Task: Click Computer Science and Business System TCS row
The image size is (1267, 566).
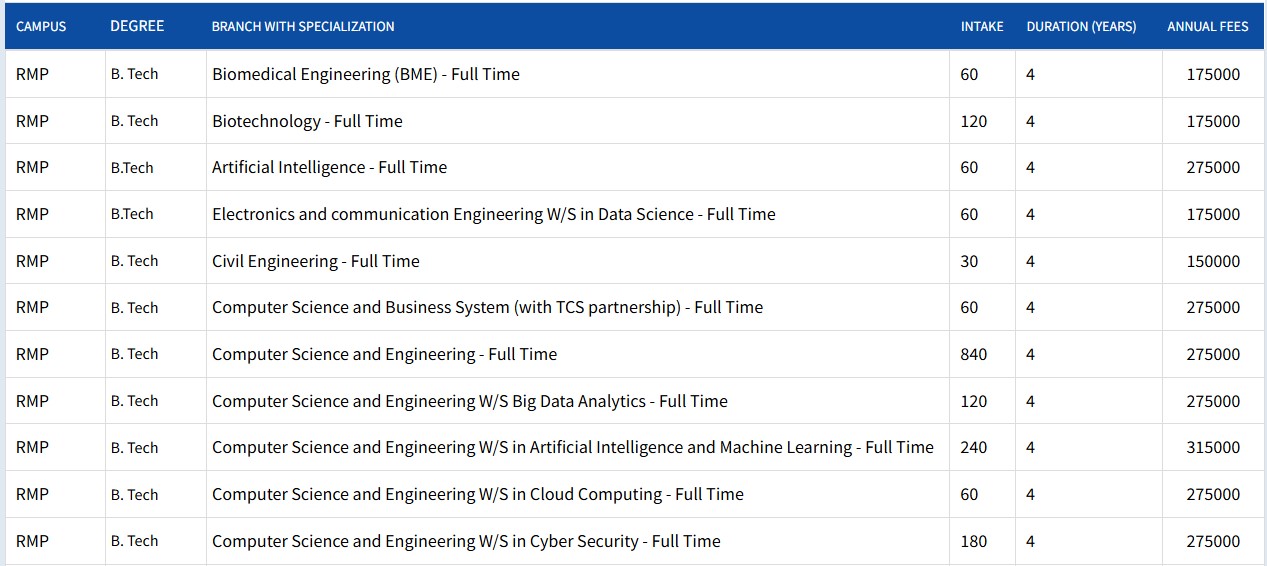Action: pyautogui.click(x=487, y=307)
